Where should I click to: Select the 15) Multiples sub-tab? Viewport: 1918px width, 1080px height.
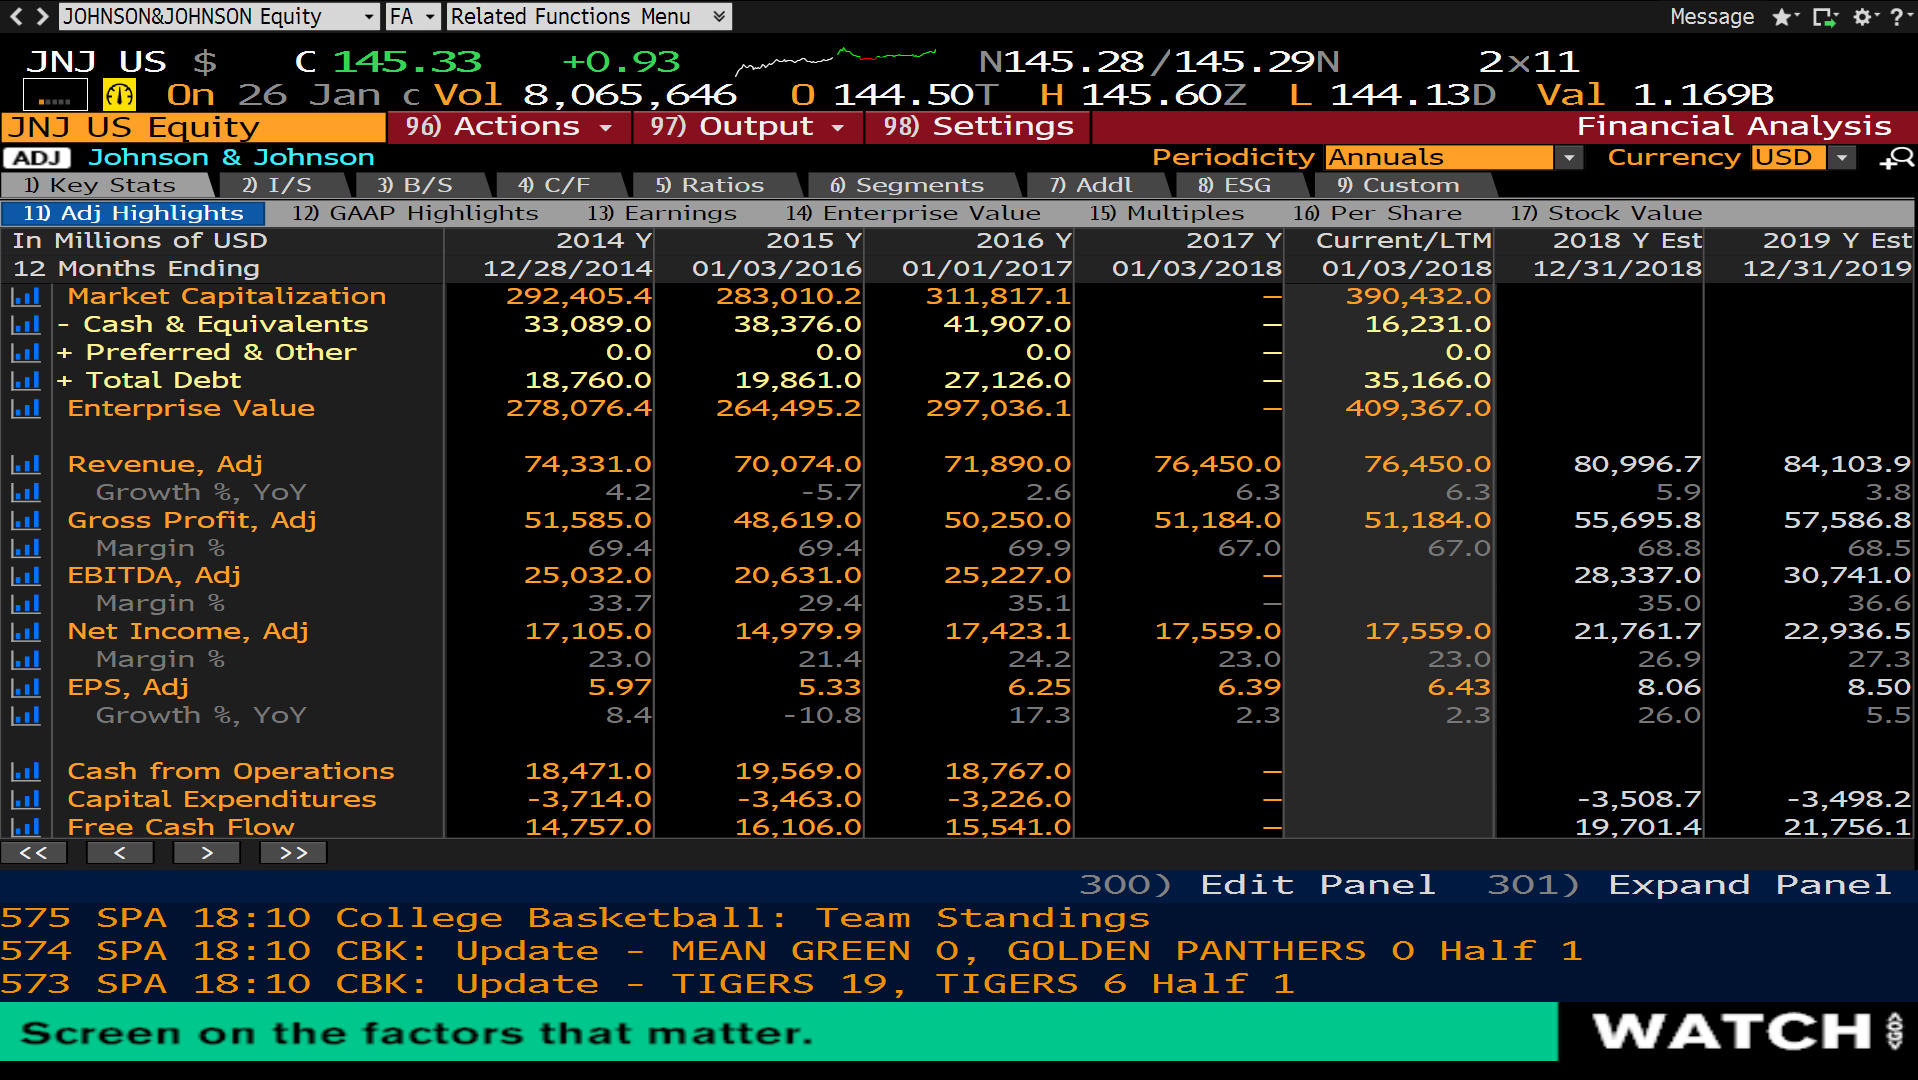1167,214
